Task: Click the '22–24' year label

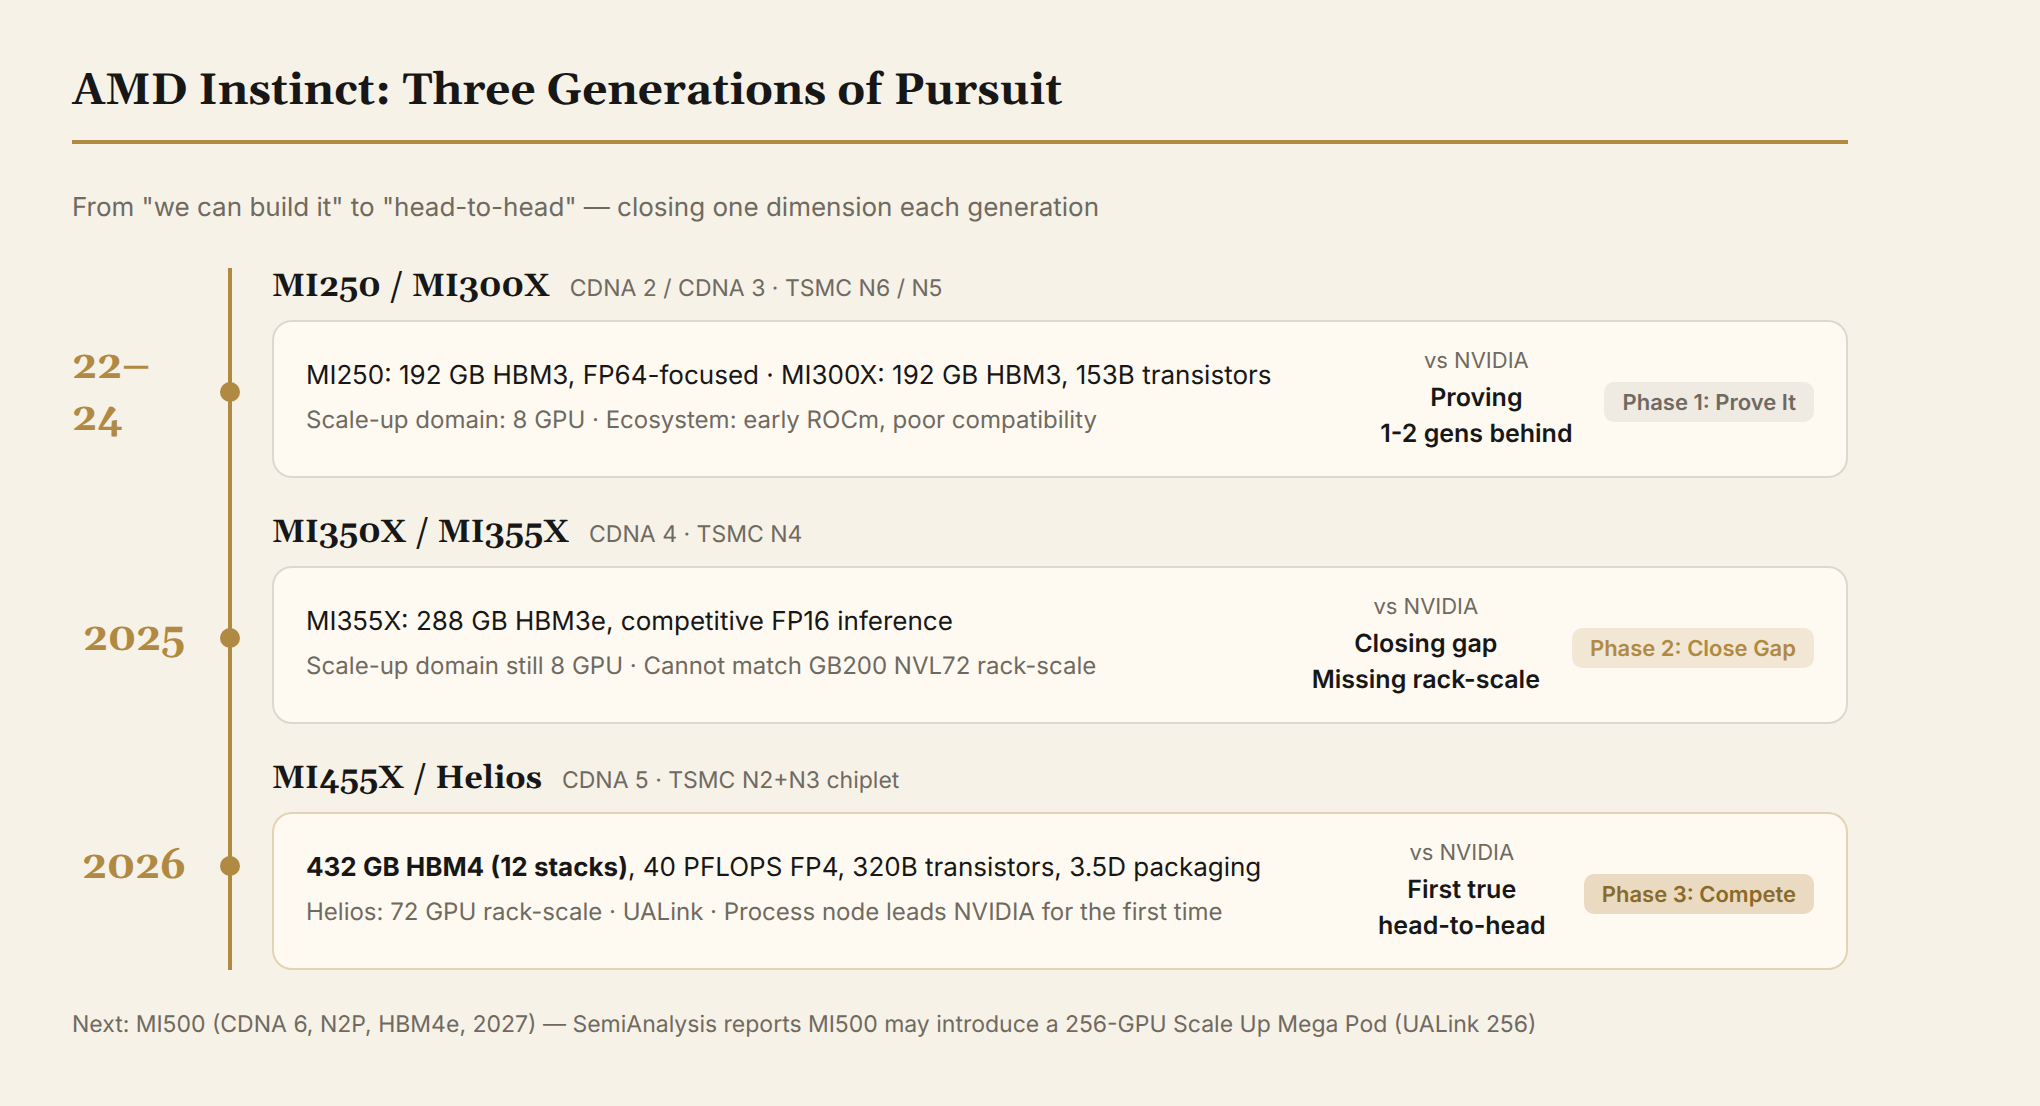Action: coord(111,393)
